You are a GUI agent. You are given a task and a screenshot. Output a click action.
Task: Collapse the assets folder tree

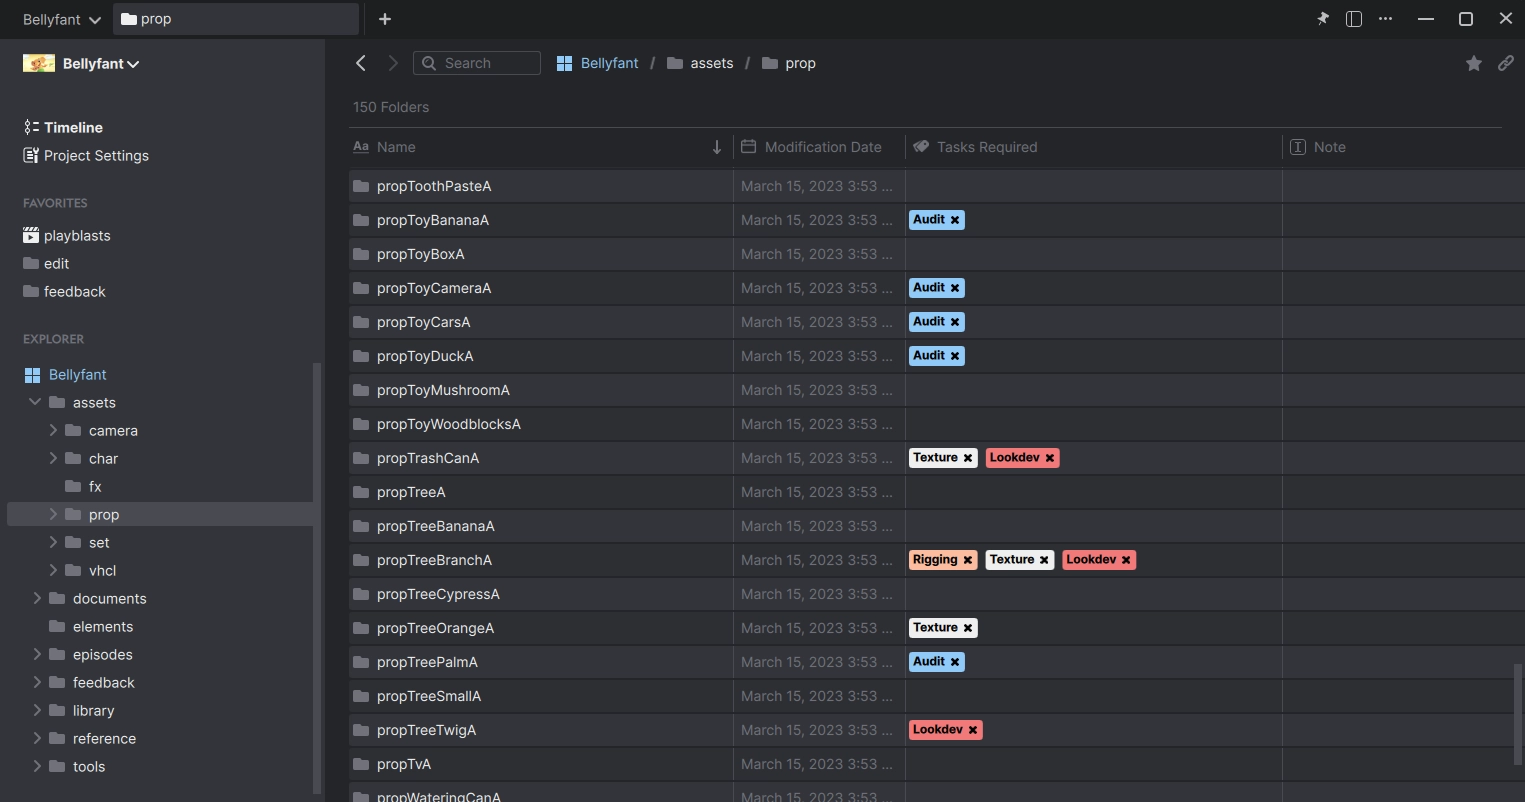[36, 402]
